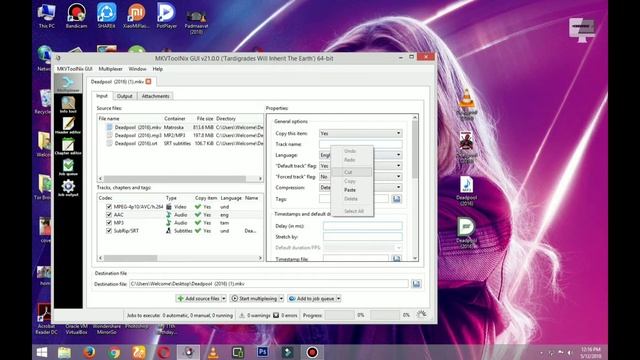
Task: Open the Language dropdown
Action: pos(360,155)
